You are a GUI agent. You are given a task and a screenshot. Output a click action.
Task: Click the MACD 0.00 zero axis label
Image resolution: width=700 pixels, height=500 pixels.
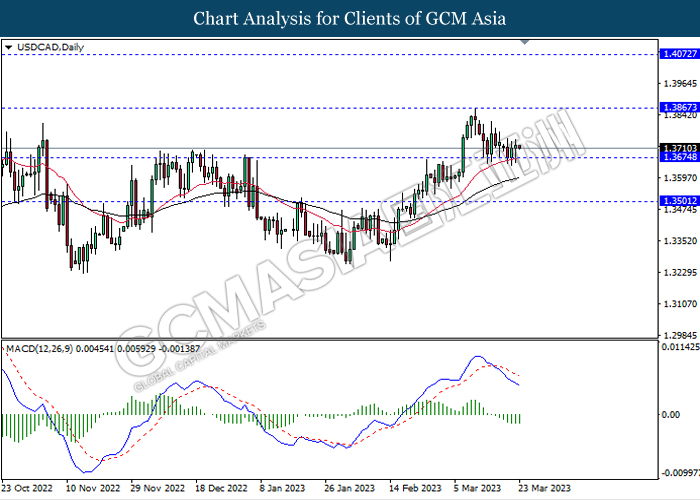click(x=671, y=415)
